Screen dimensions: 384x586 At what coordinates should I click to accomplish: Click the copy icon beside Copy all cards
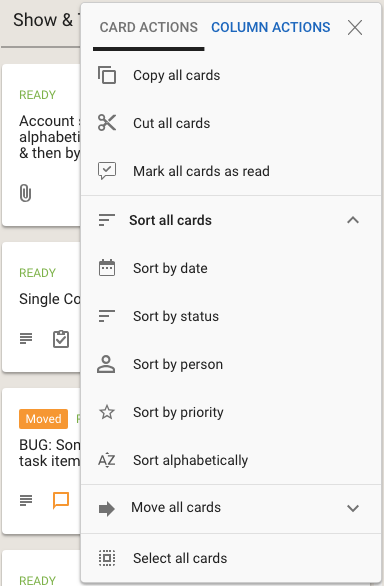coord(107,75)
